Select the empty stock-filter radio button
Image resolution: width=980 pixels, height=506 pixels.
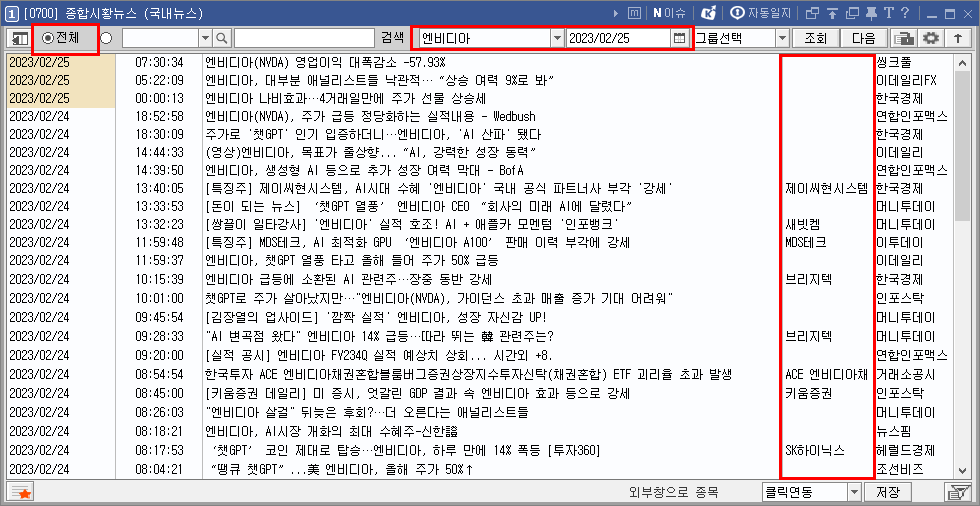point(106,38)
